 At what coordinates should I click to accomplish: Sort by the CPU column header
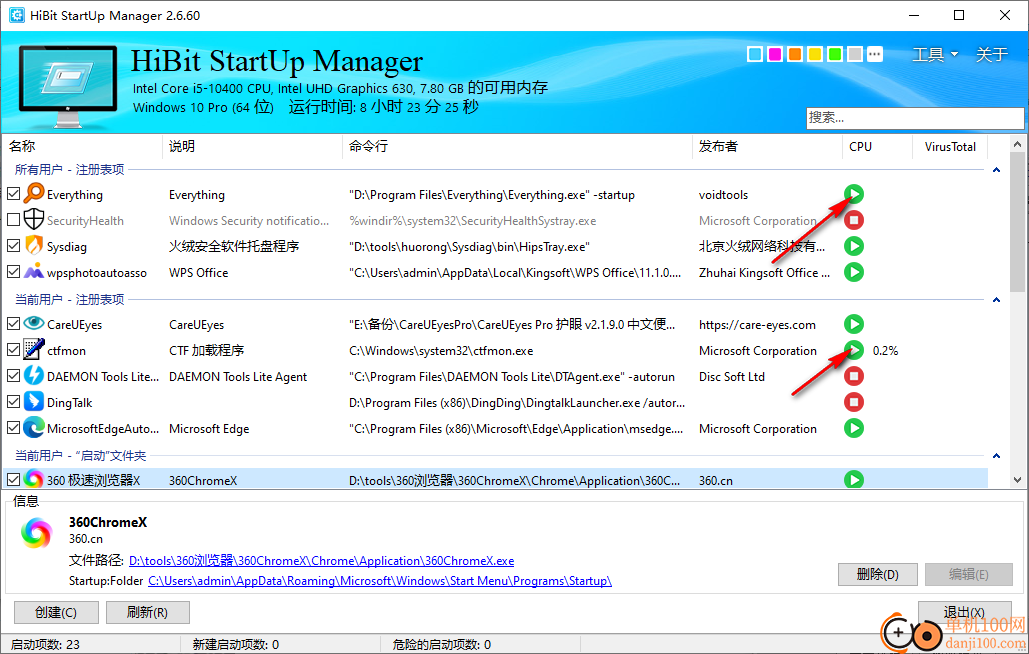(x=877, y=146)
